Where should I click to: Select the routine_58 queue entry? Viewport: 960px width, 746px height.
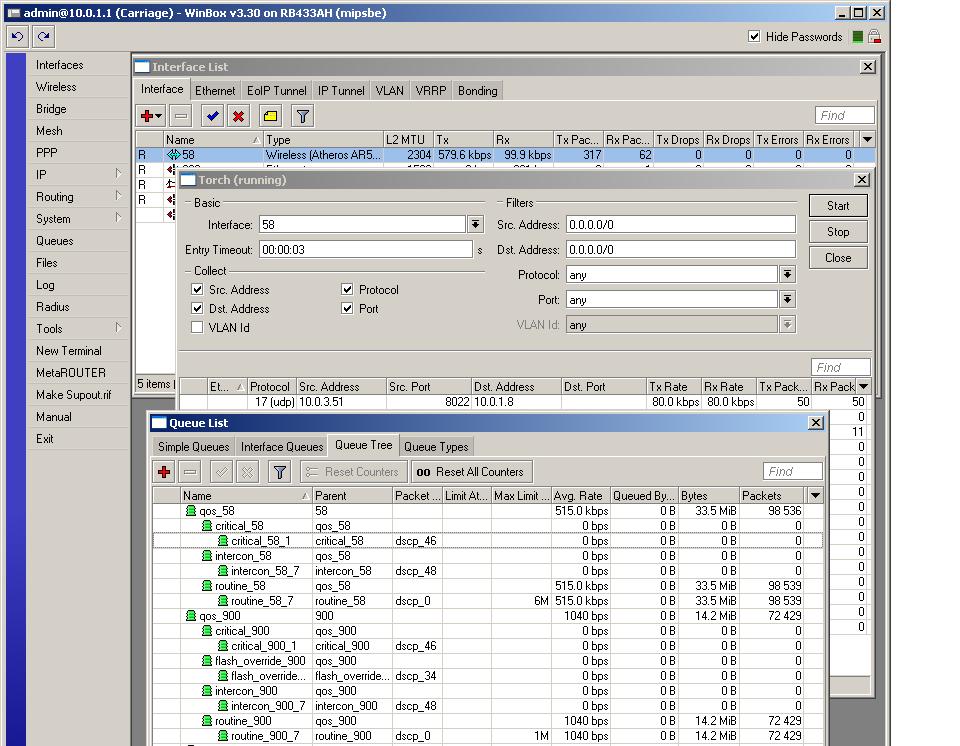point(240,586)
